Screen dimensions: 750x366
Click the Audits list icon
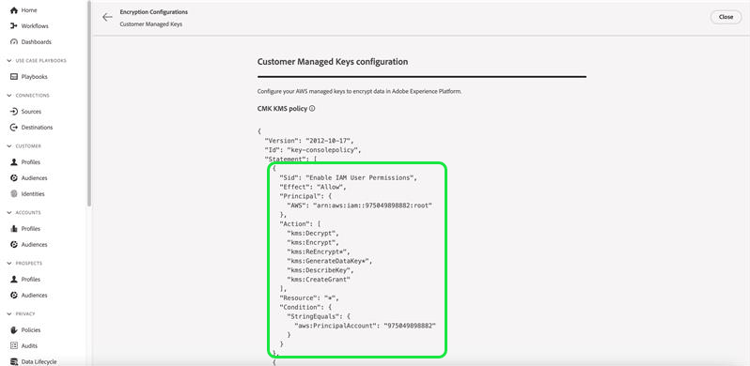coord(14,345)
